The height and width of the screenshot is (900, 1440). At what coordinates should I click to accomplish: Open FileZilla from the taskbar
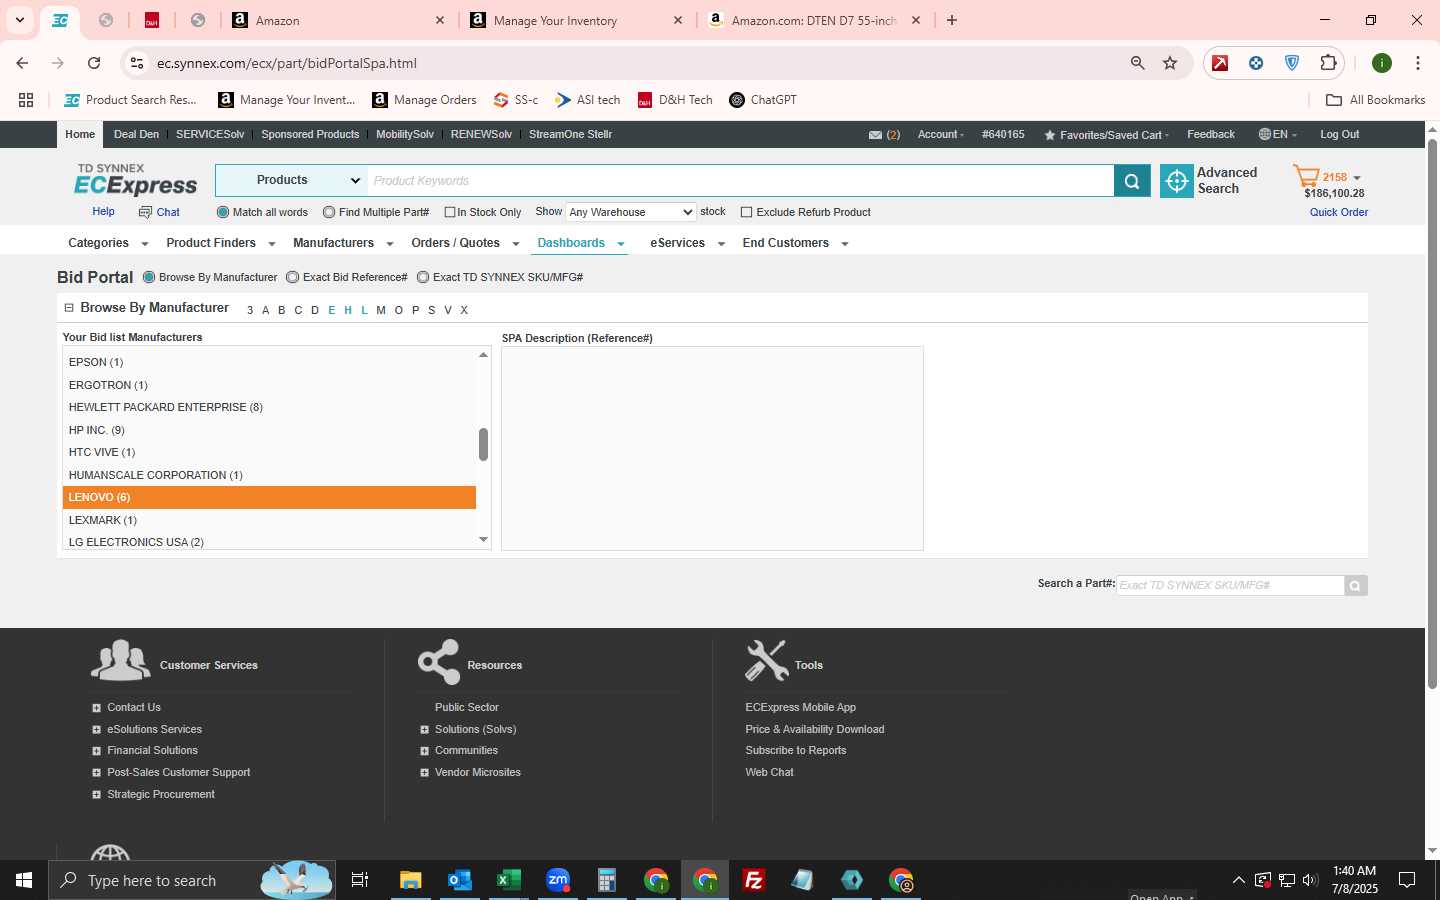(x=754, y=880)
